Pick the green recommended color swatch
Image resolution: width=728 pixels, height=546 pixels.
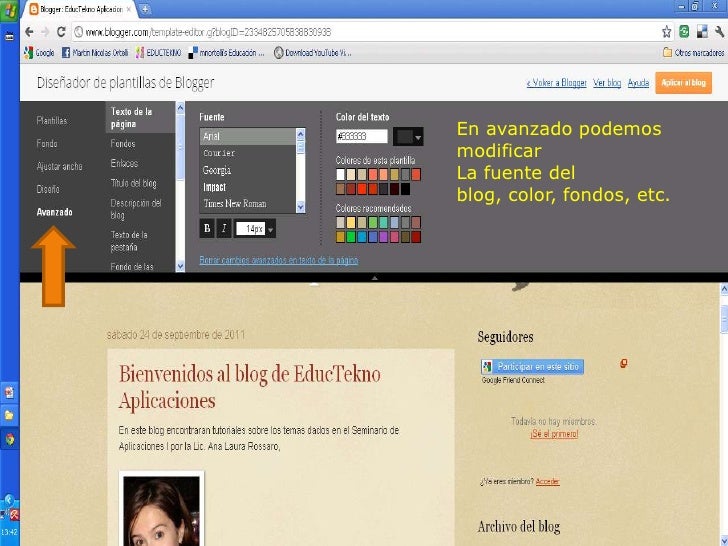353,237
